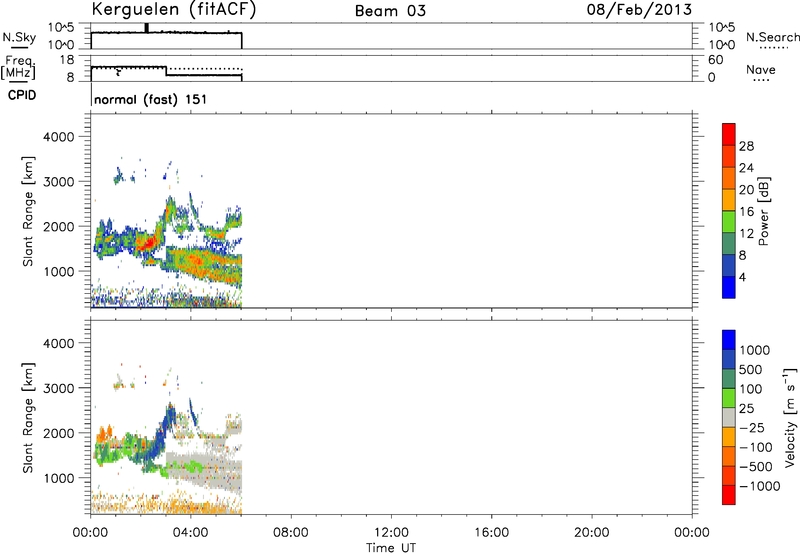Click the "Kerguelen (fitACF)" title text
Image resolution: width=800 pixels, height=554 pixels.
click(x=173, y=10)
